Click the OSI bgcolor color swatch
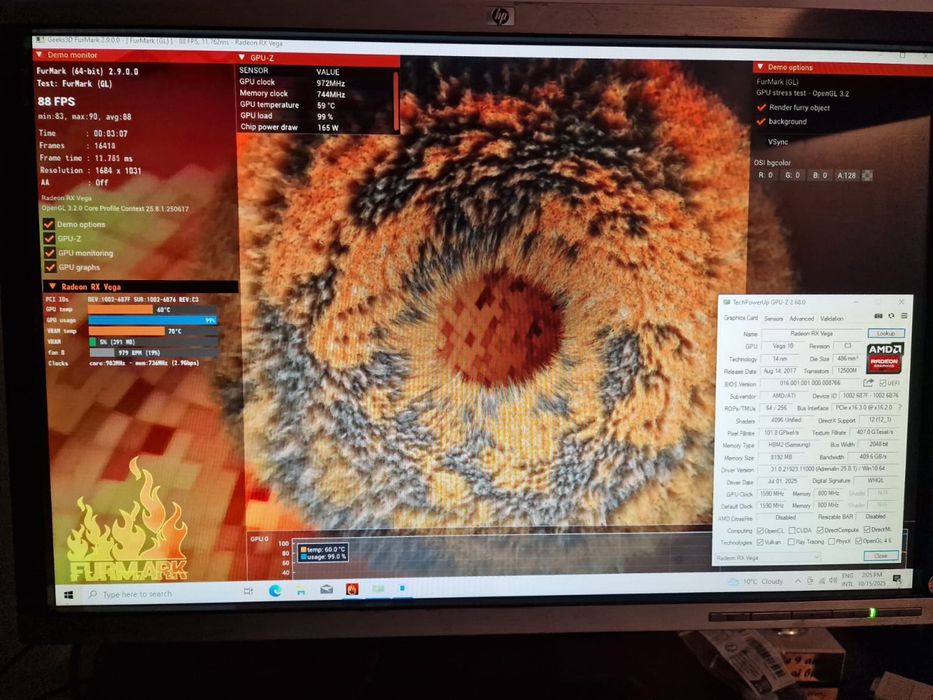The image size is (933, 700). [x=868, y=175]
